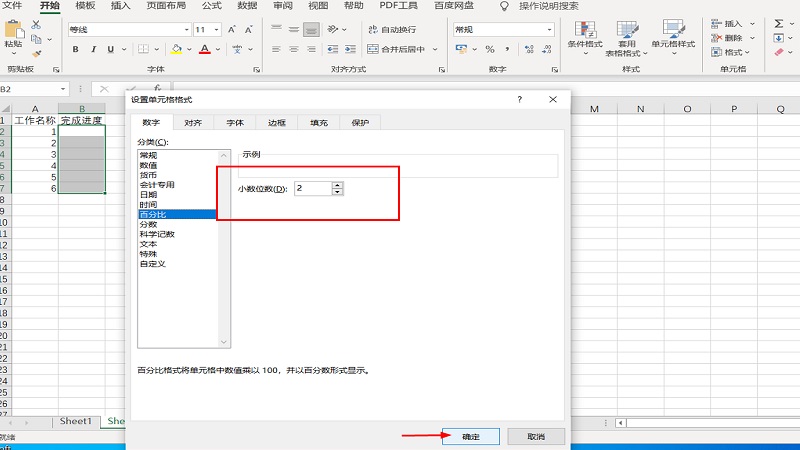Click the Conditional Formatting (条件格式) icon

tap(584, 36)
